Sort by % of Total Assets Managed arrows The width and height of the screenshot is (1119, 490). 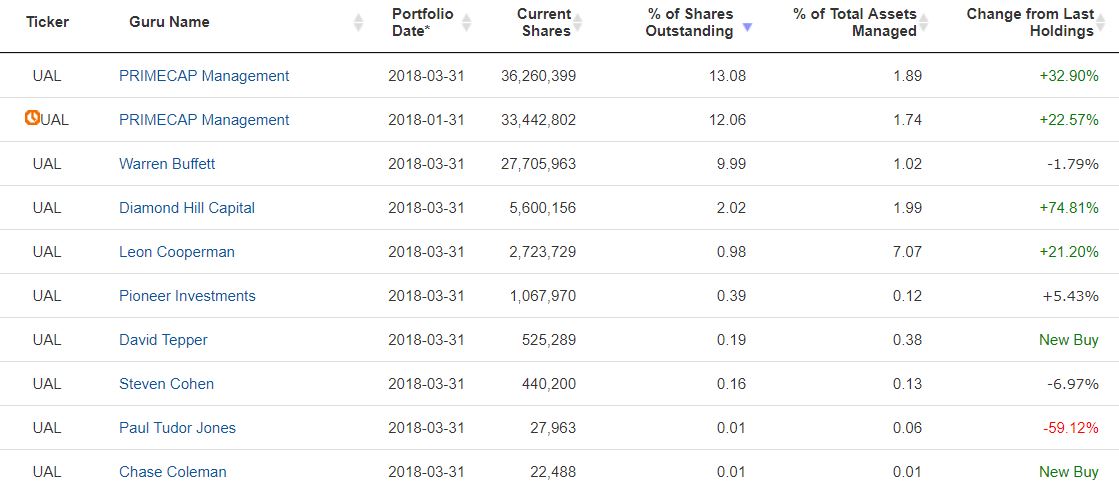[923, 23]
